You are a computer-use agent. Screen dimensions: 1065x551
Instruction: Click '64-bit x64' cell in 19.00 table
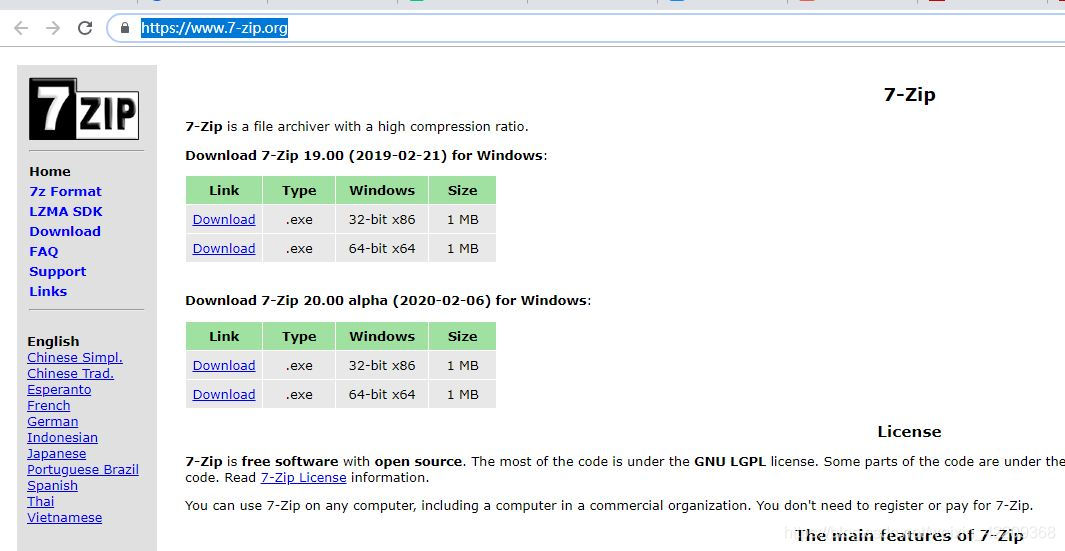tap(382, 249)
